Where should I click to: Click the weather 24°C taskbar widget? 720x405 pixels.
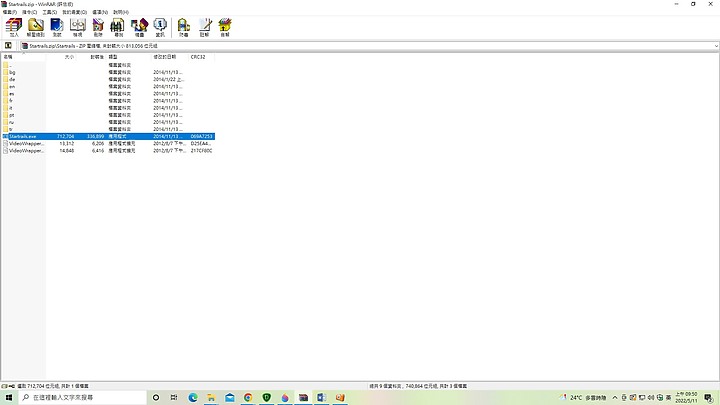[583, 397]
